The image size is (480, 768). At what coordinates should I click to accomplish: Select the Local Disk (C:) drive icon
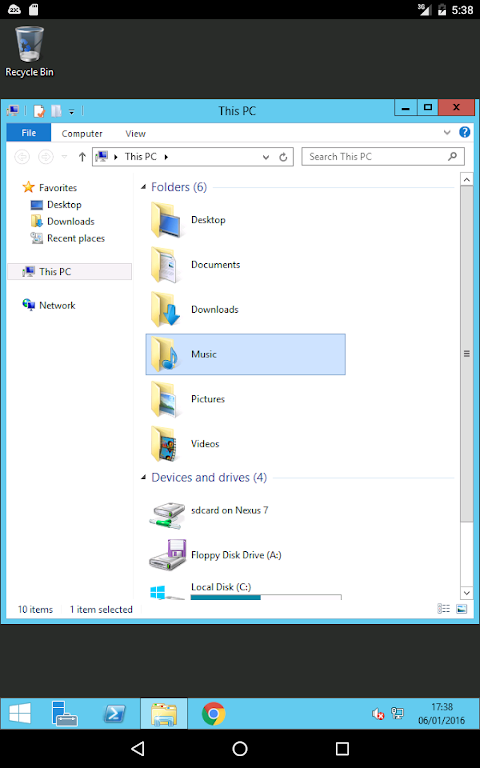tap(167, 593)
